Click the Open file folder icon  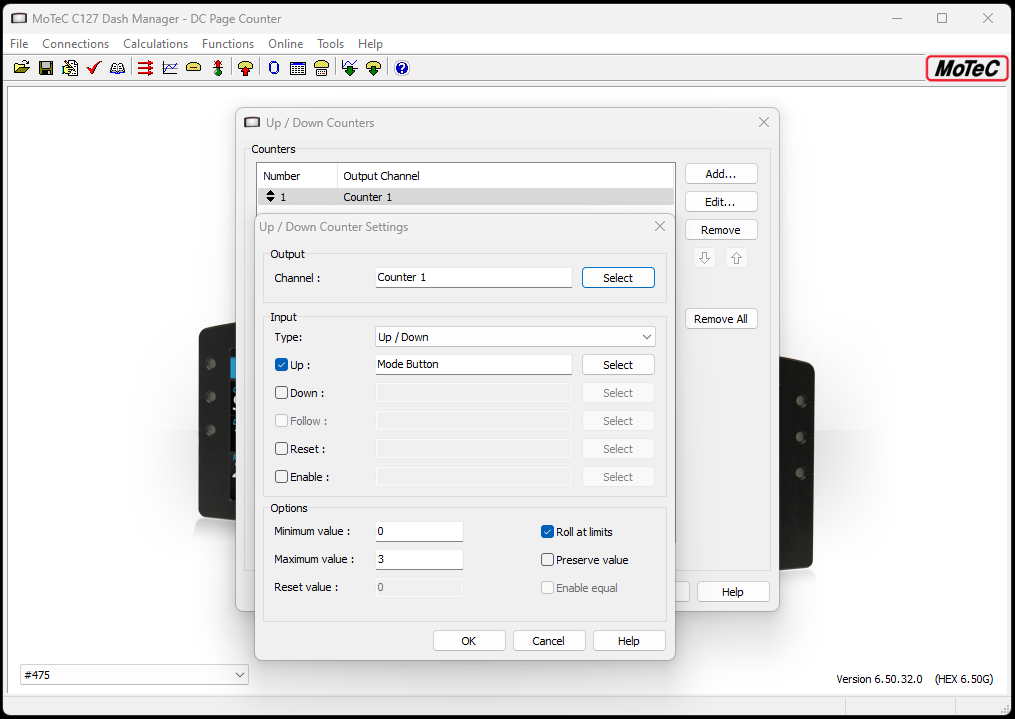[x=21, y=68]
